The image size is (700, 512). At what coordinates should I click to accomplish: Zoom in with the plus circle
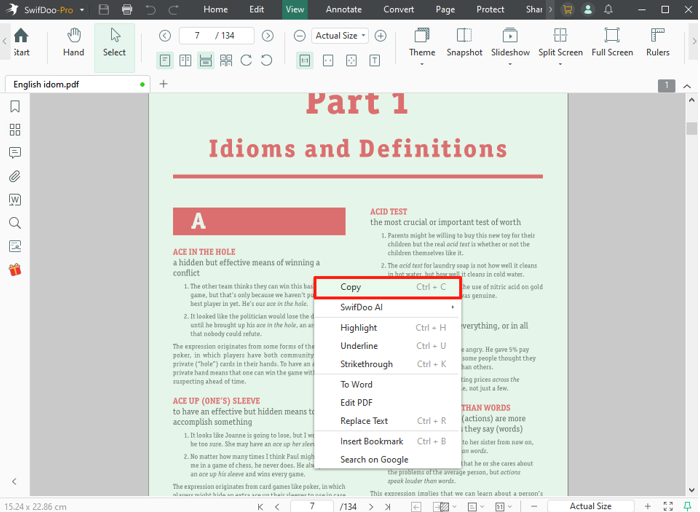tap(380, 36)
